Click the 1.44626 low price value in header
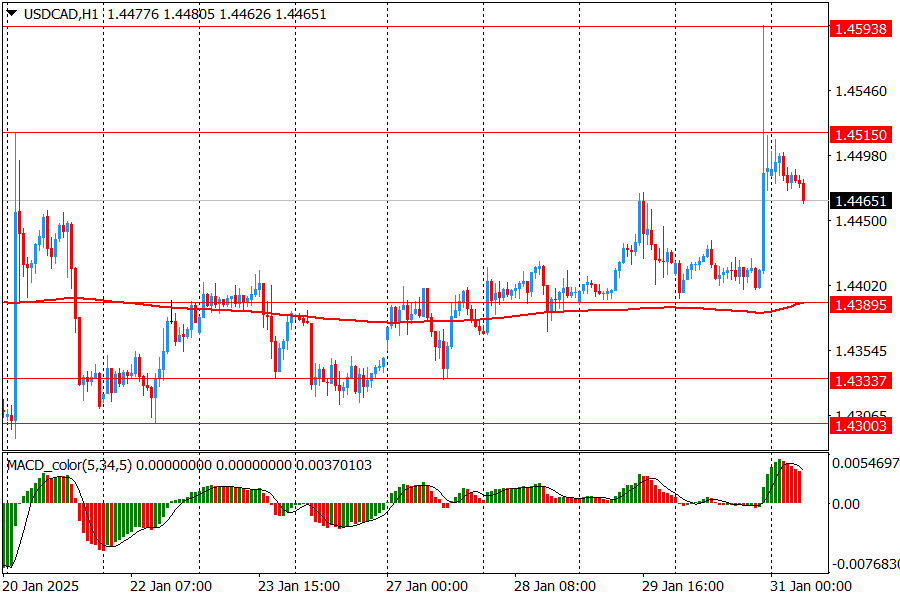 point(245,14)
